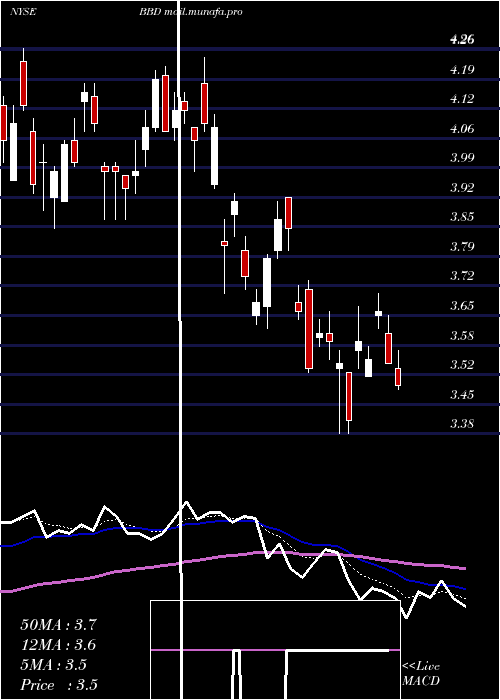The height and width of the screenshot is (700, 500).
Task: Click the NYSE exchange label
Action: click(x=22, y=12)
